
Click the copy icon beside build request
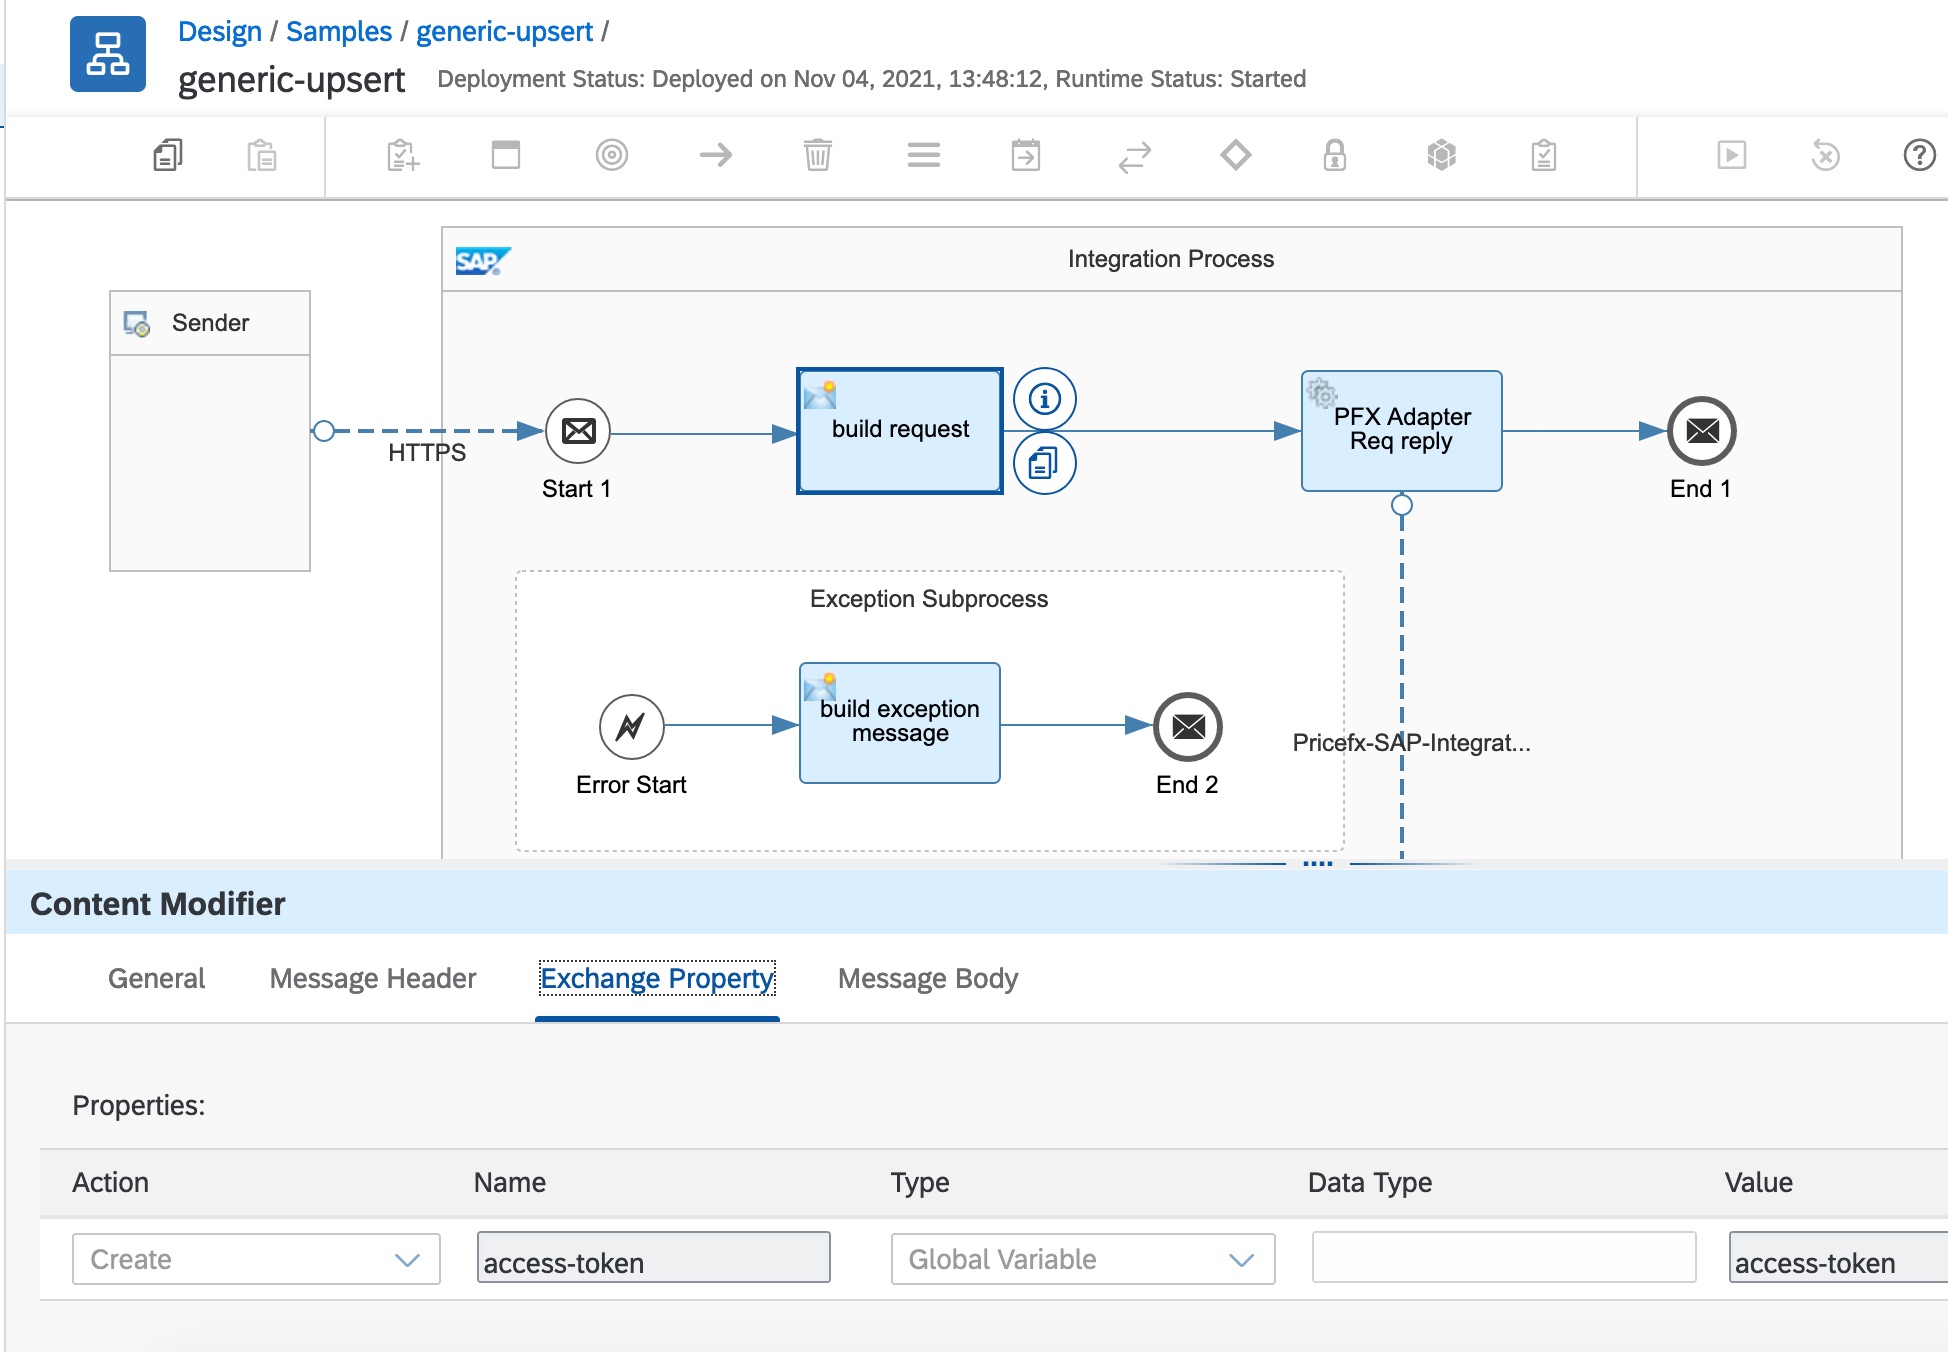(1044, 463)
